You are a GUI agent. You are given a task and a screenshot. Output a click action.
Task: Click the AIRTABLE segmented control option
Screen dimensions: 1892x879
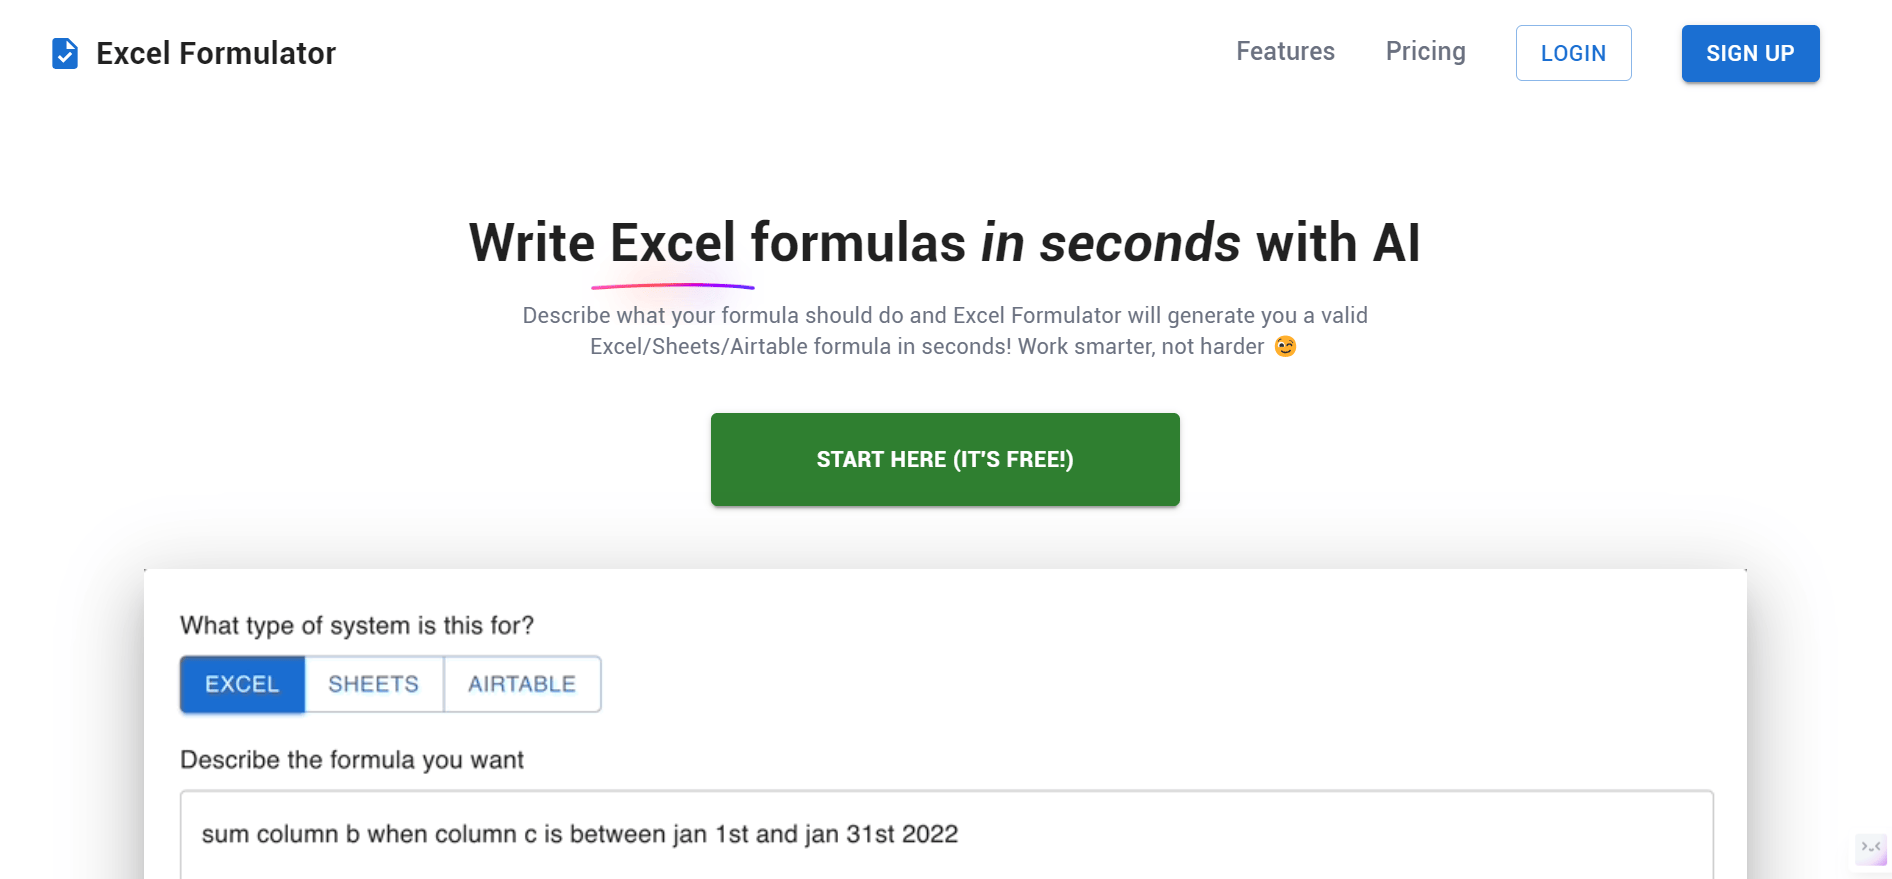521,684
